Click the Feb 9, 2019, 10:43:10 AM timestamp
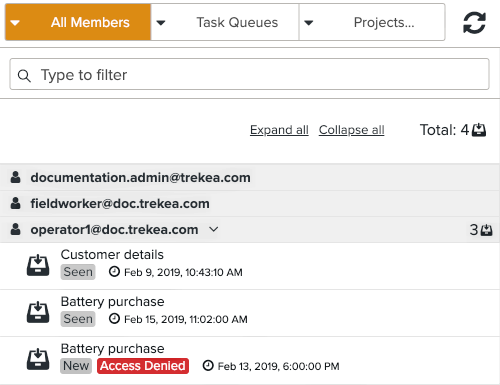Viewport: 500px width, 385px height. (x=183, y=272)
